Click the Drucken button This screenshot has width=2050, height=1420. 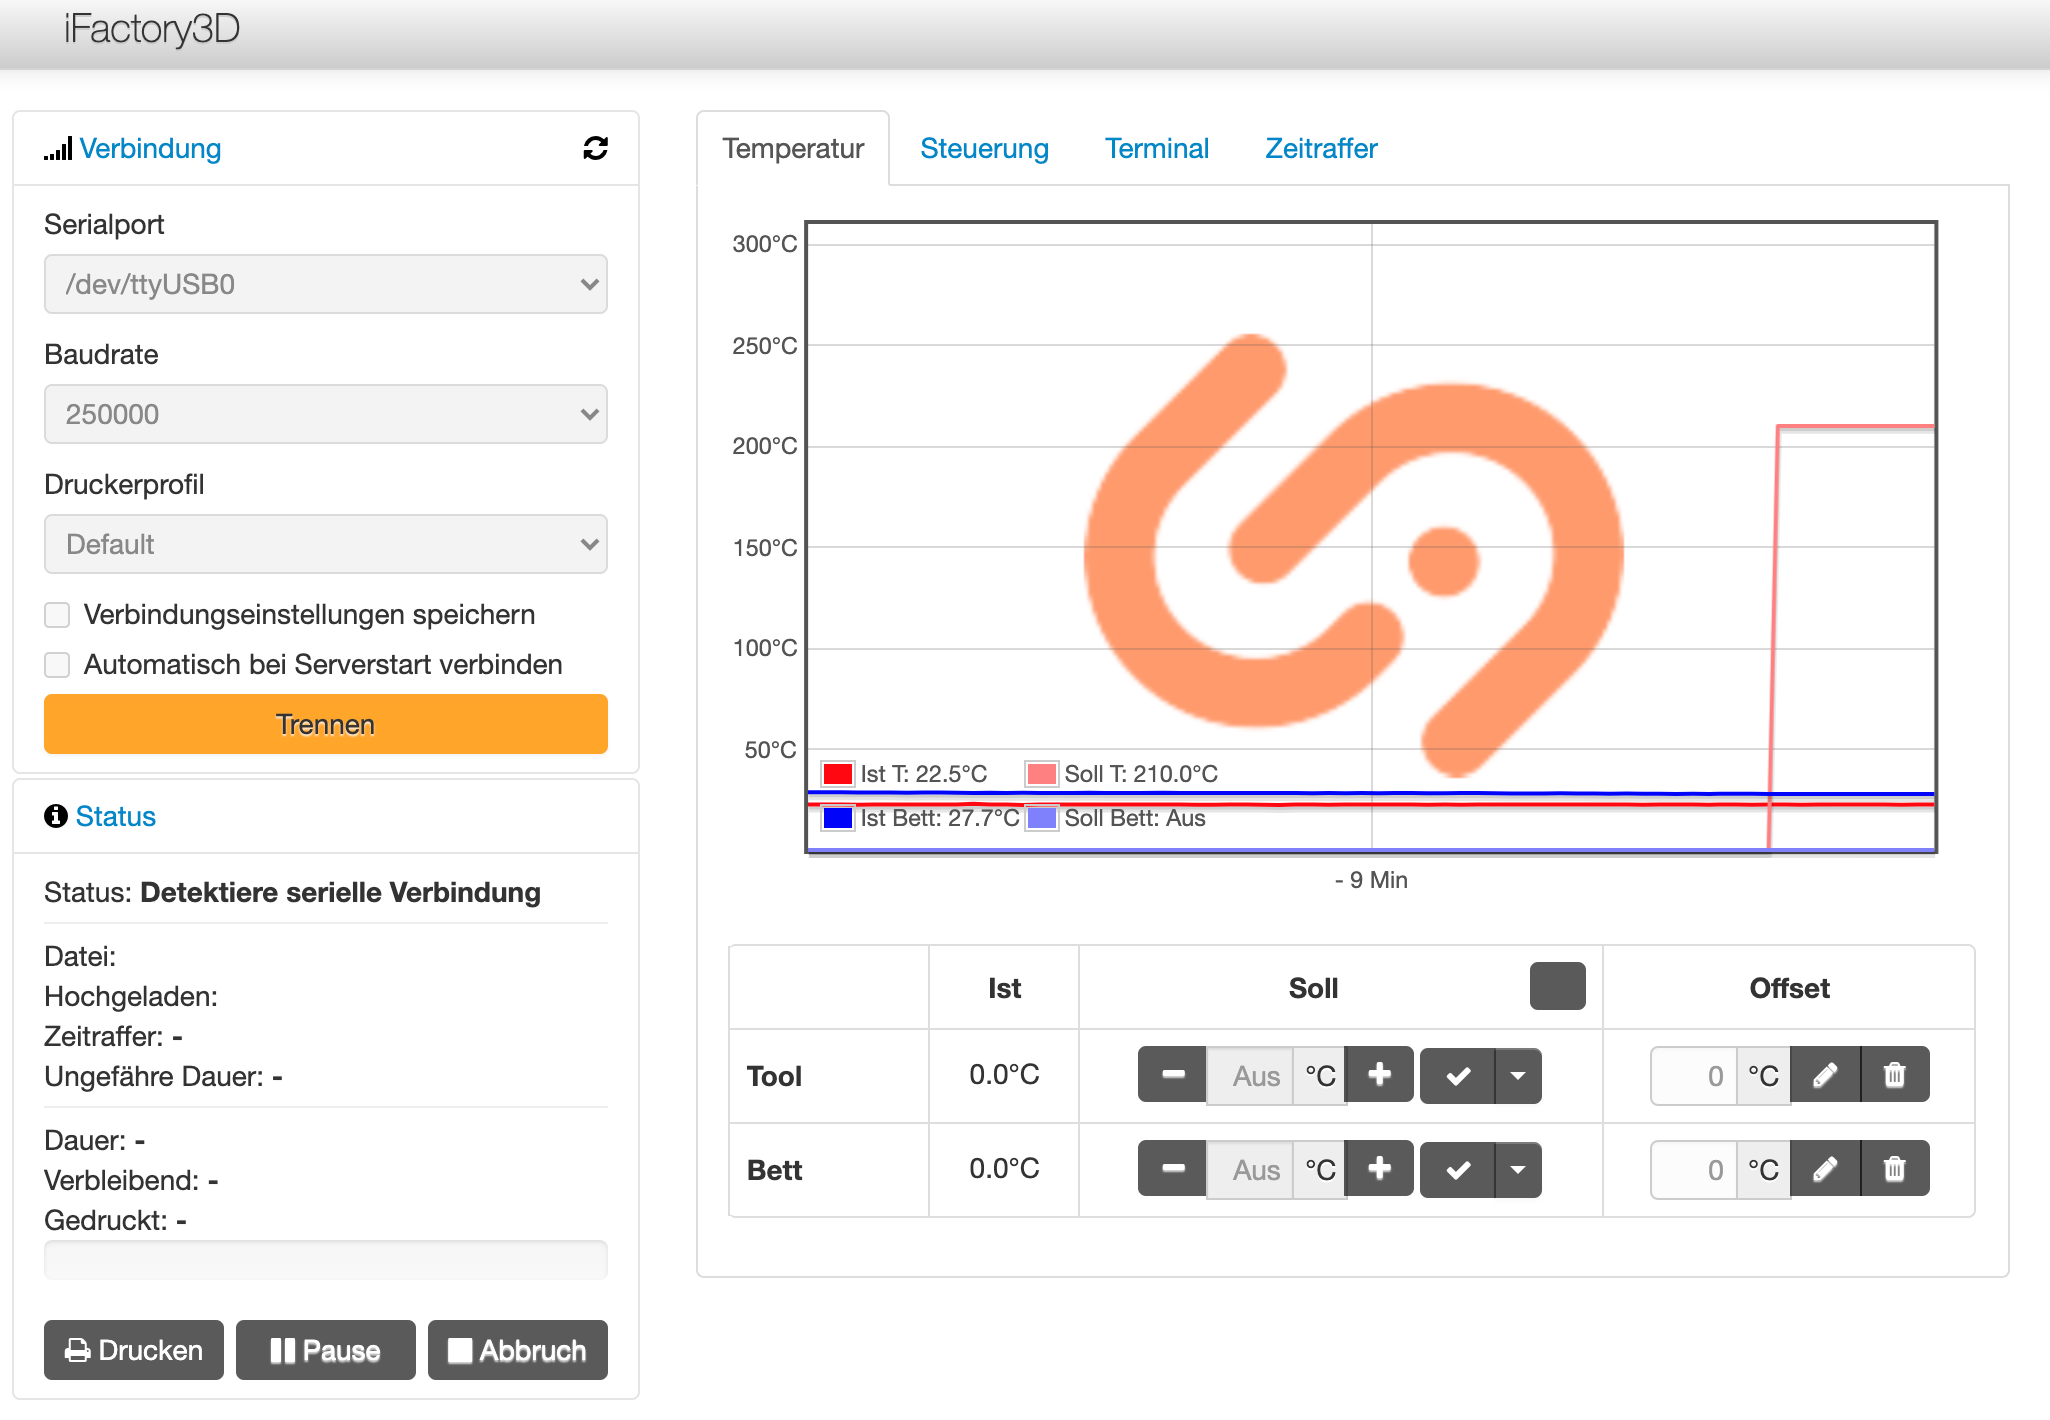pyautogui.click(x=134, y=1350)
